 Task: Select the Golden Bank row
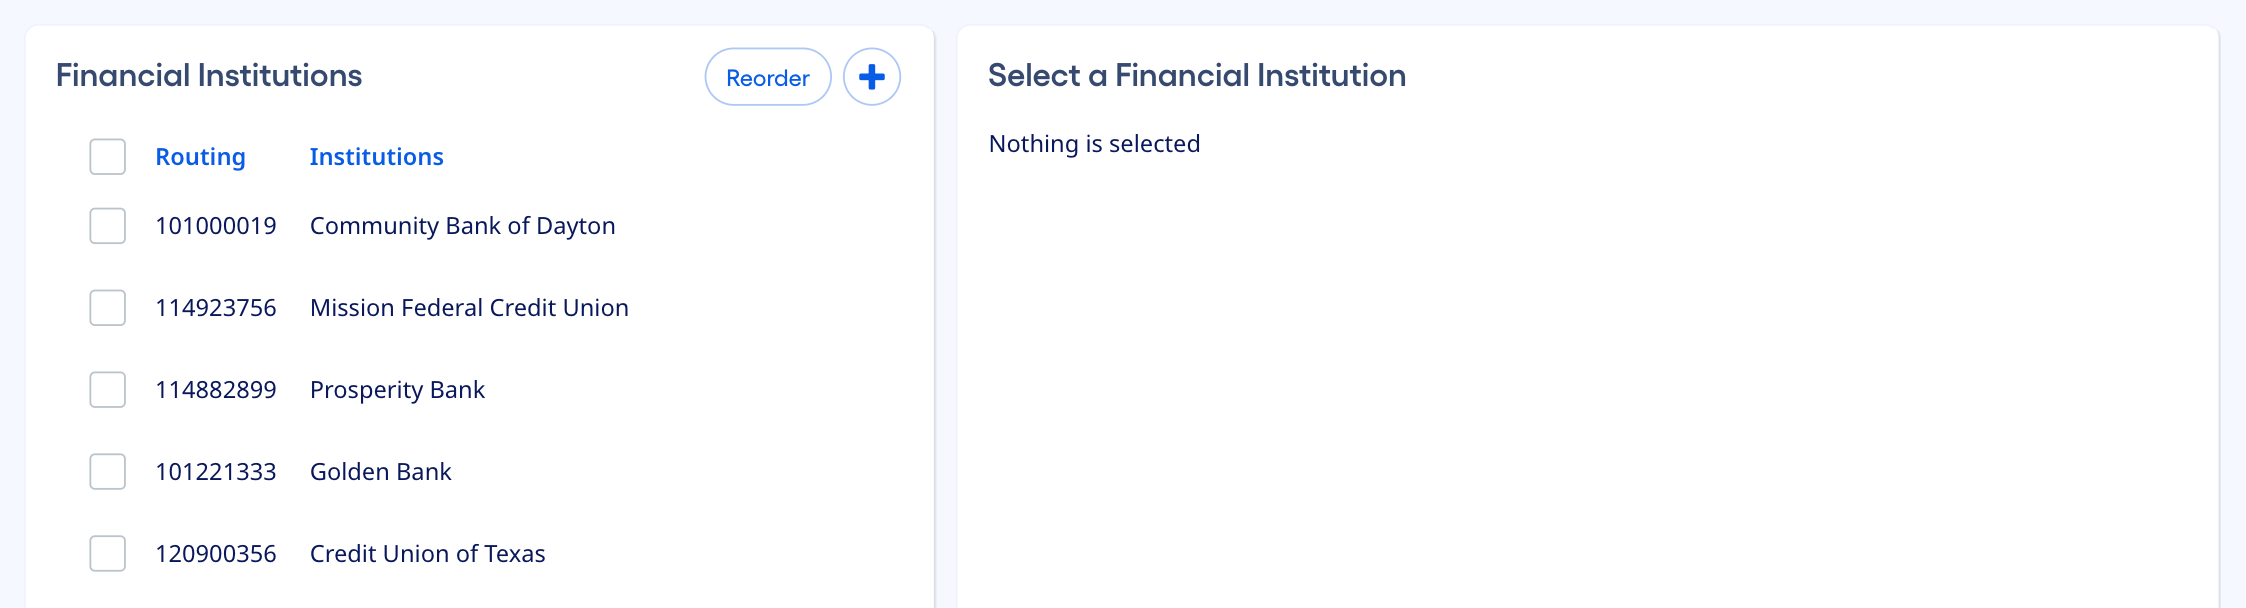[x=380, y=472]
